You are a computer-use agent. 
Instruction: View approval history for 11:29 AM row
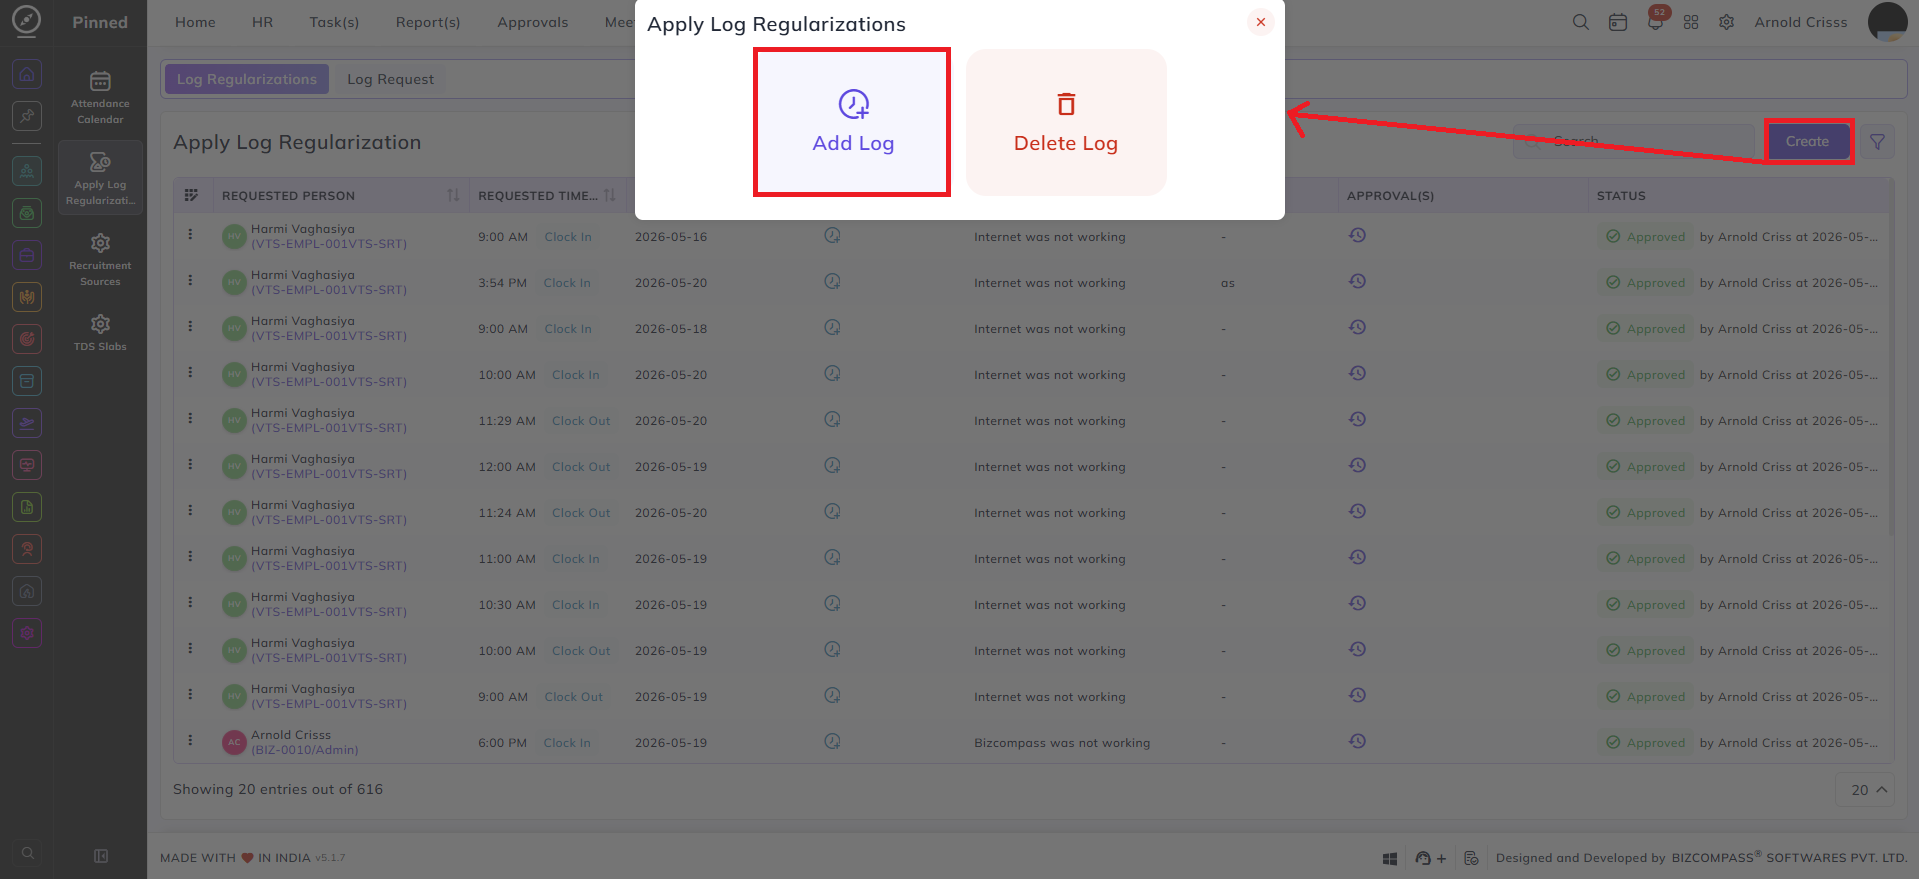pos(1357,419)
